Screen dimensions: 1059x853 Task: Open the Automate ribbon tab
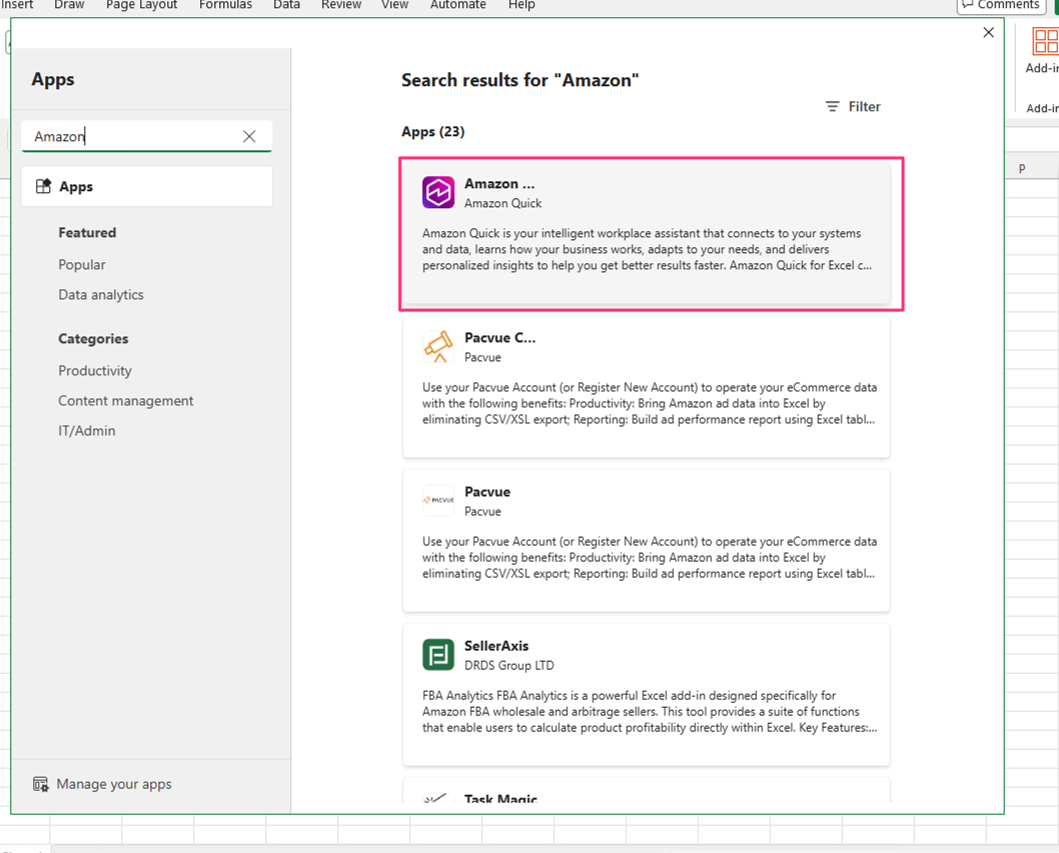pyautogui.click(x=458, y=5)
